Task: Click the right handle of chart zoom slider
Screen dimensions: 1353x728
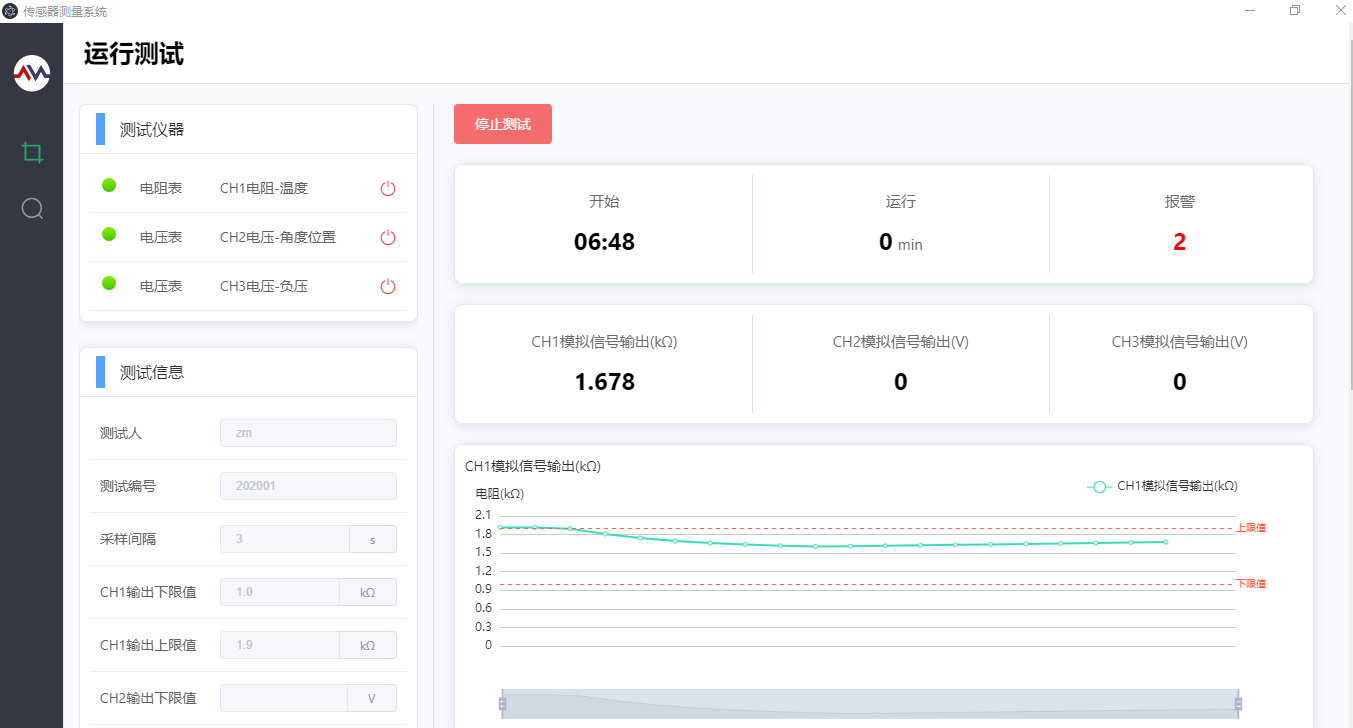Action: (x=1238, y=704)
